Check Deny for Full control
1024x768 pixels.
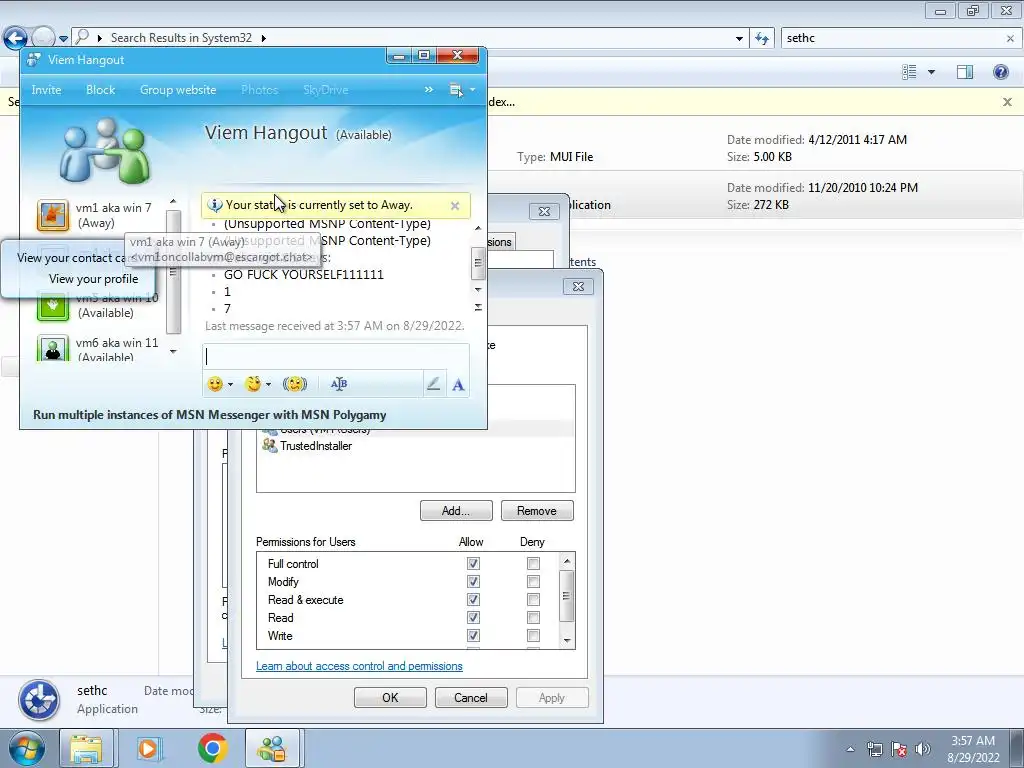pos(534,564)
